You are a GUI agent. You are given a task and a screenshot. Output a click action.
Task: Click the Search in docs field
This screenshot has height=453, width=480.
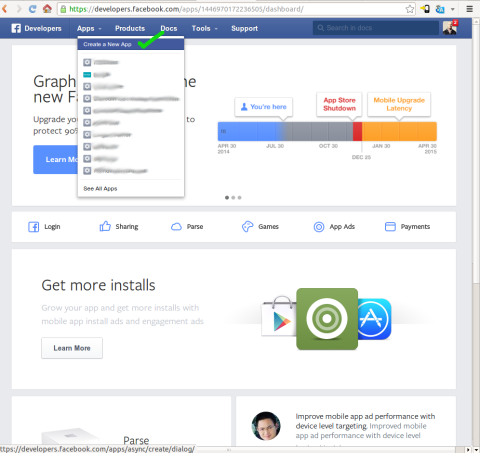pos(376,28)
